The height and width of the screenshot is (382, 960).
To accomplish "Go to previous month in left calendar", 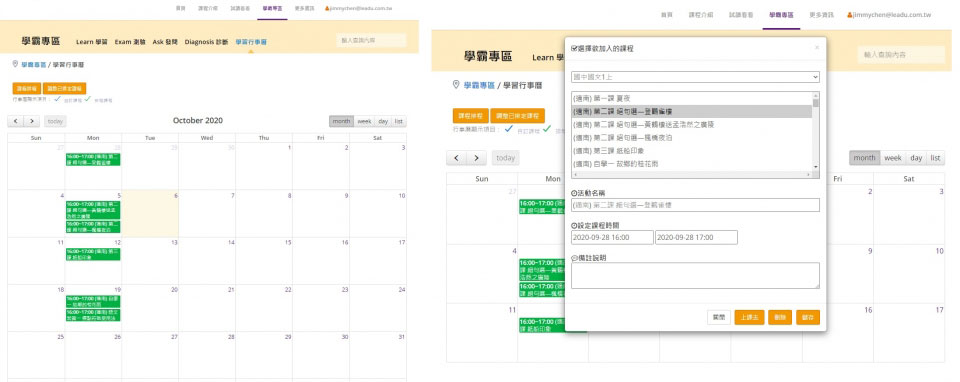I will pyautogui.click(x=16, y=121).
